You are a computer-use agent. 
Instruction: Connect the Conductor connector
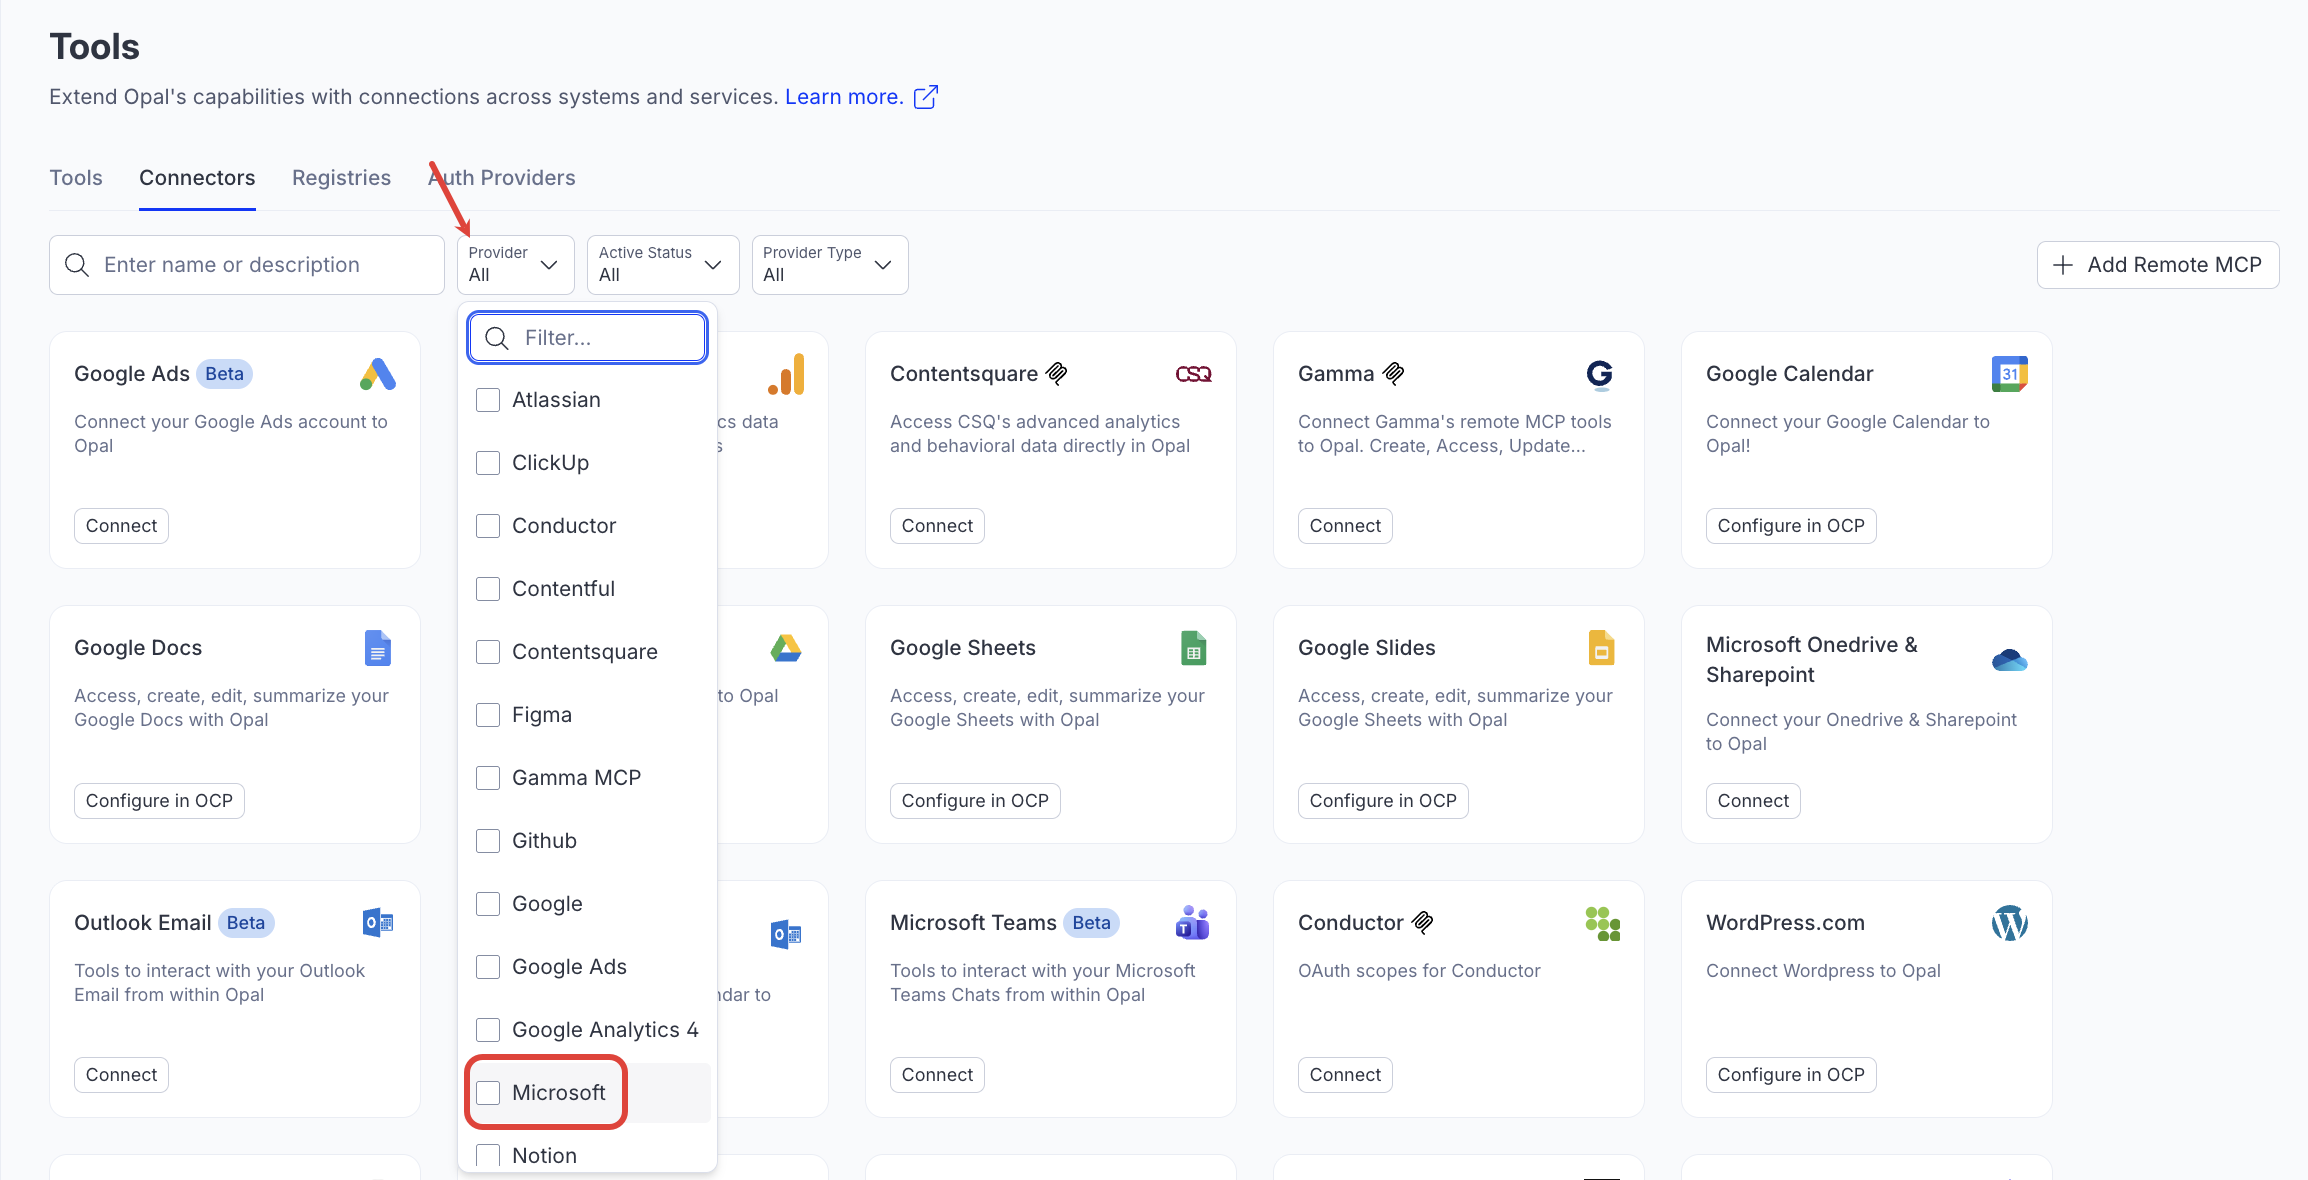[1345, 1075]
